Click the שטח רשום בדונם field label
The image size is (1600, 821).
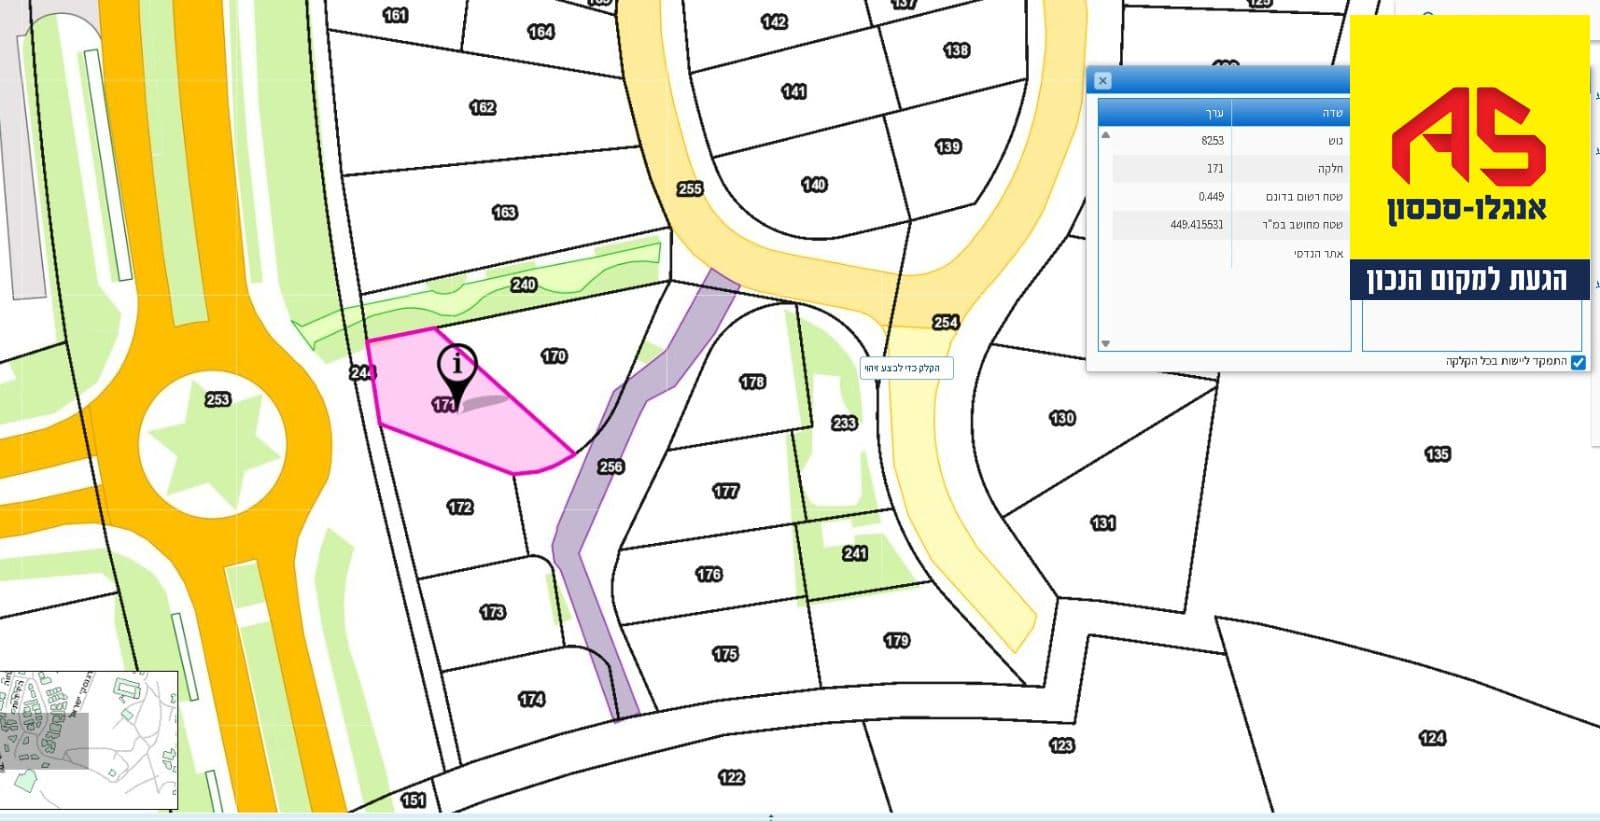click(1304, 197)
